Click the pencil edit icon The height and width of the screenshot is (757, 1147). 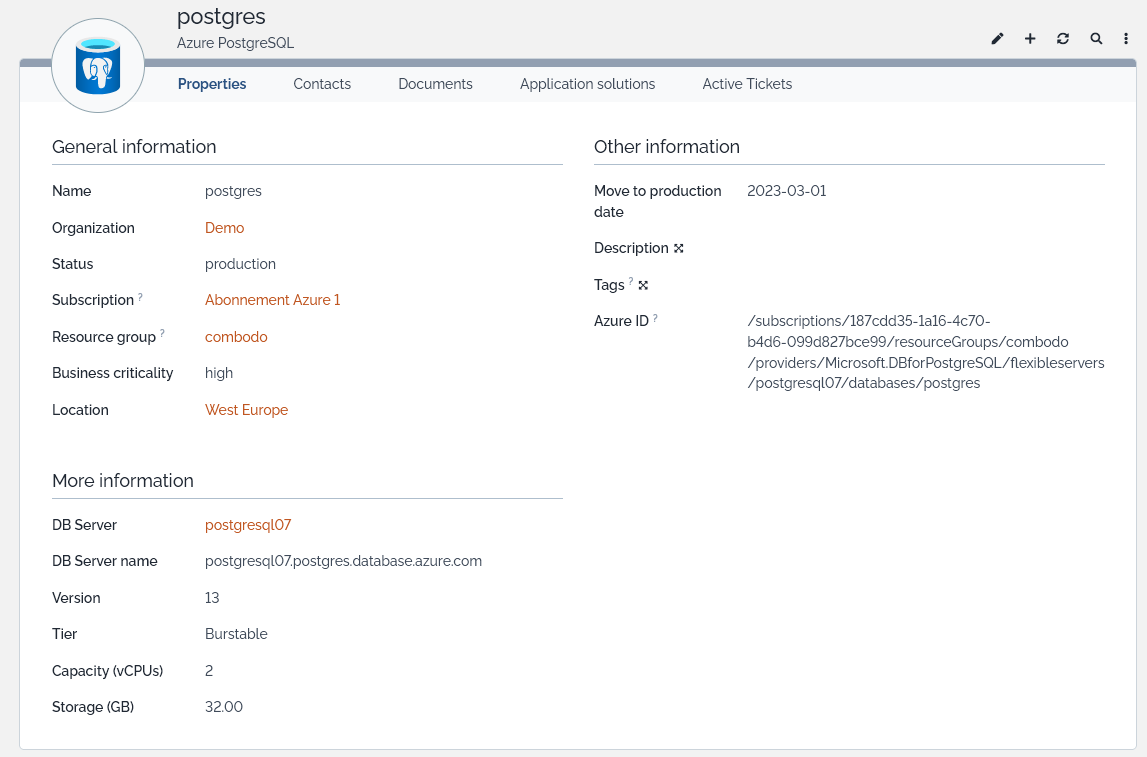coord(997,39)
